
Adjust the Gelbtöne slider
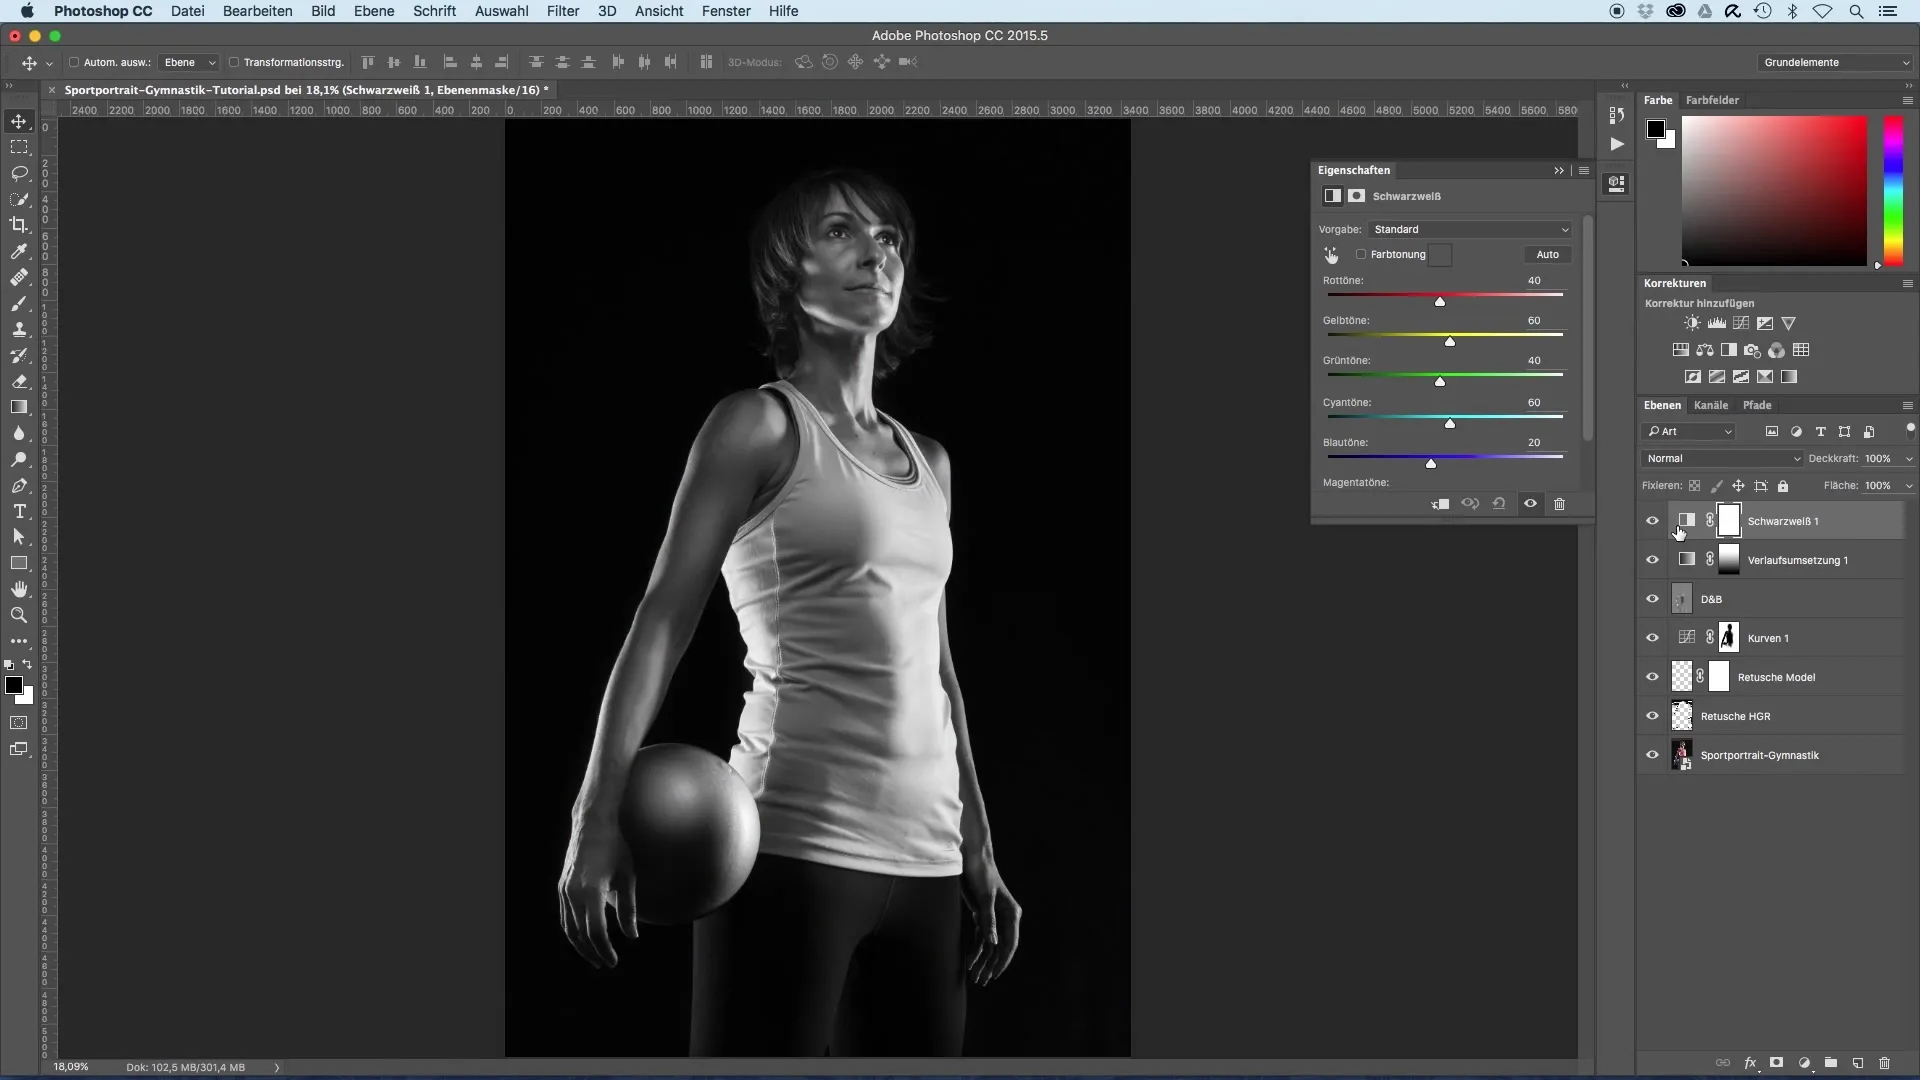pyautogui.click(x=1450, y=341)
